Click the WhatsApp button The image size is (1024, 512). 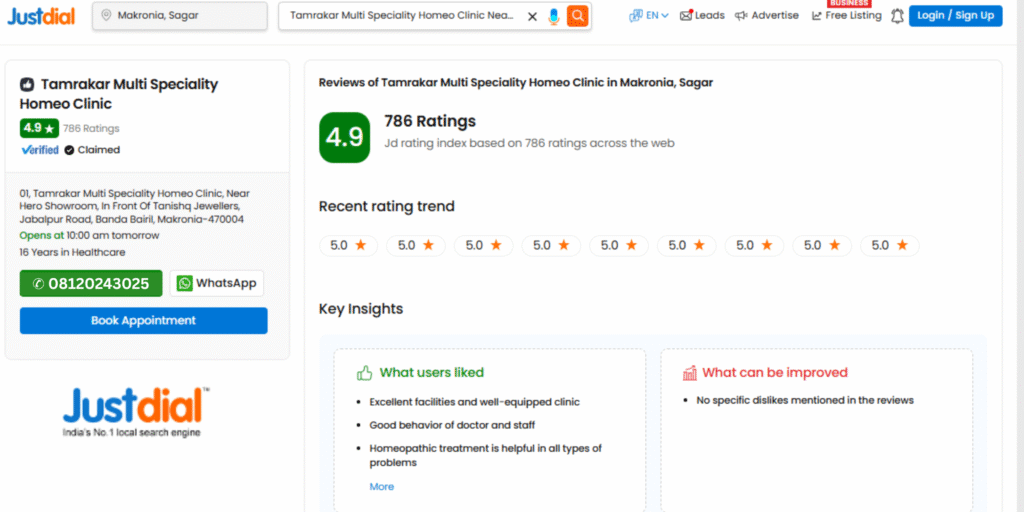pos(217,283)
